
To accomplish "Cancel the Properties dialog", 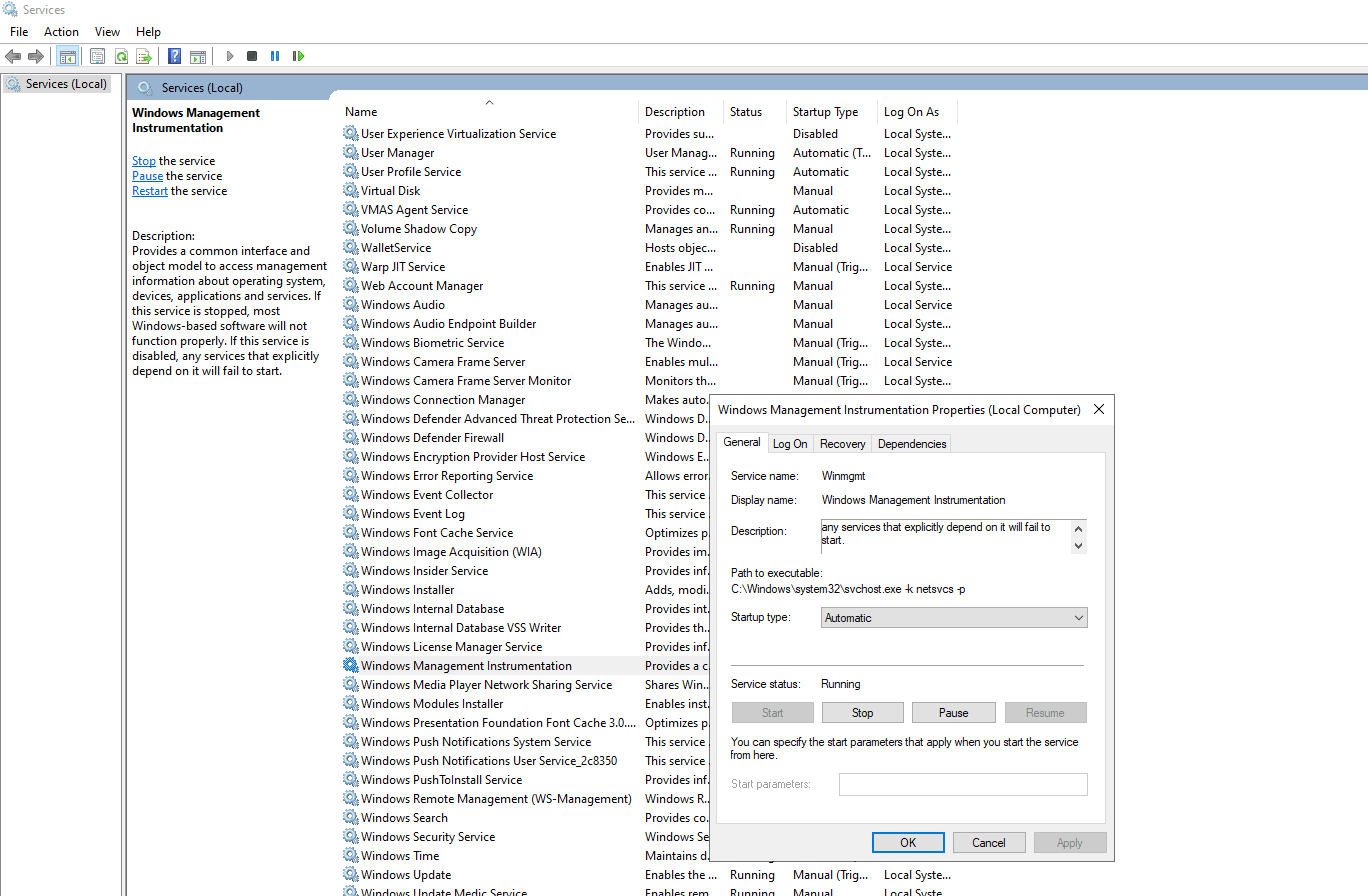I will 989,843.
